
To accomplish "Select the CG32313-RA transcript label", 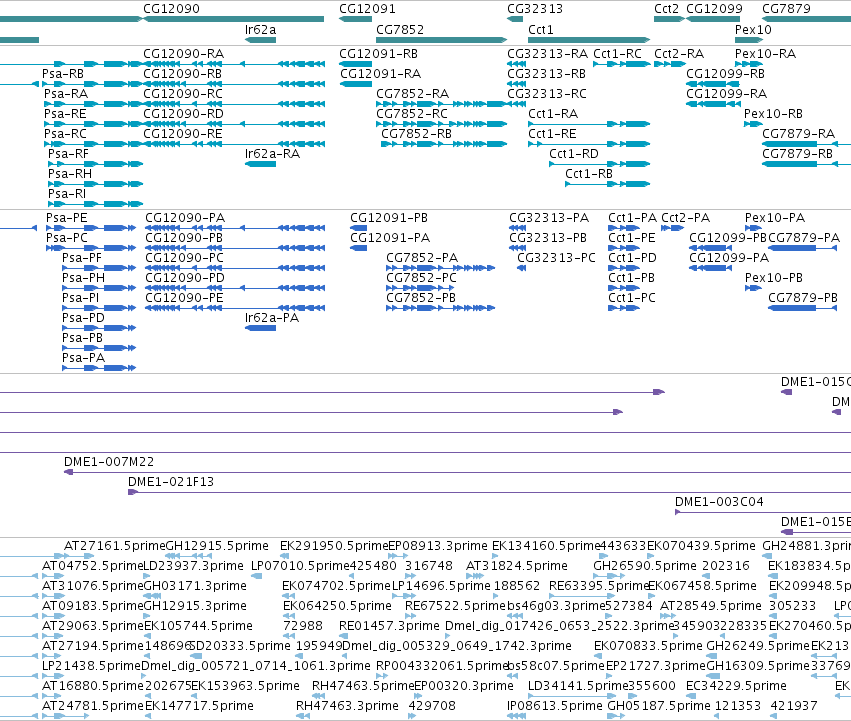I will pos(547,54).
